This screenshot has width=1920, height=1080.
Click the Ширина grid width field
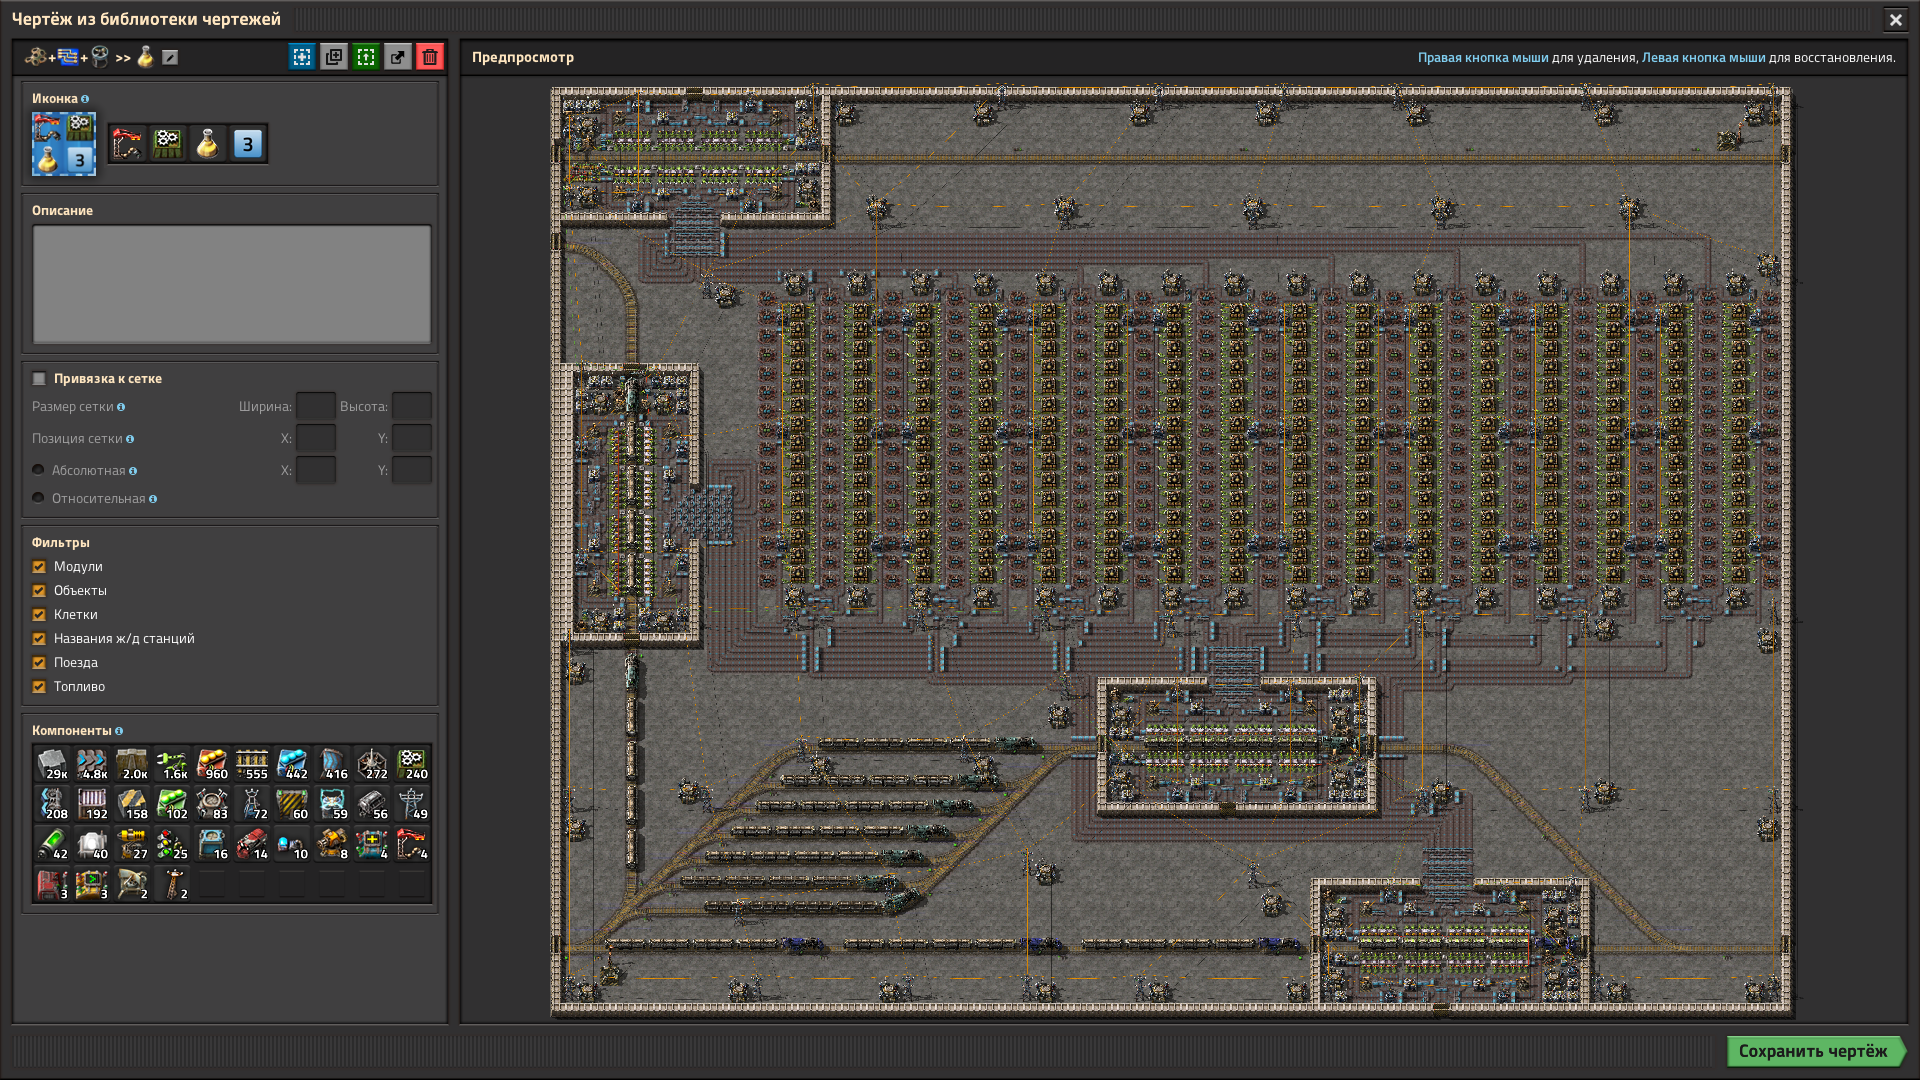coord(316,406)
